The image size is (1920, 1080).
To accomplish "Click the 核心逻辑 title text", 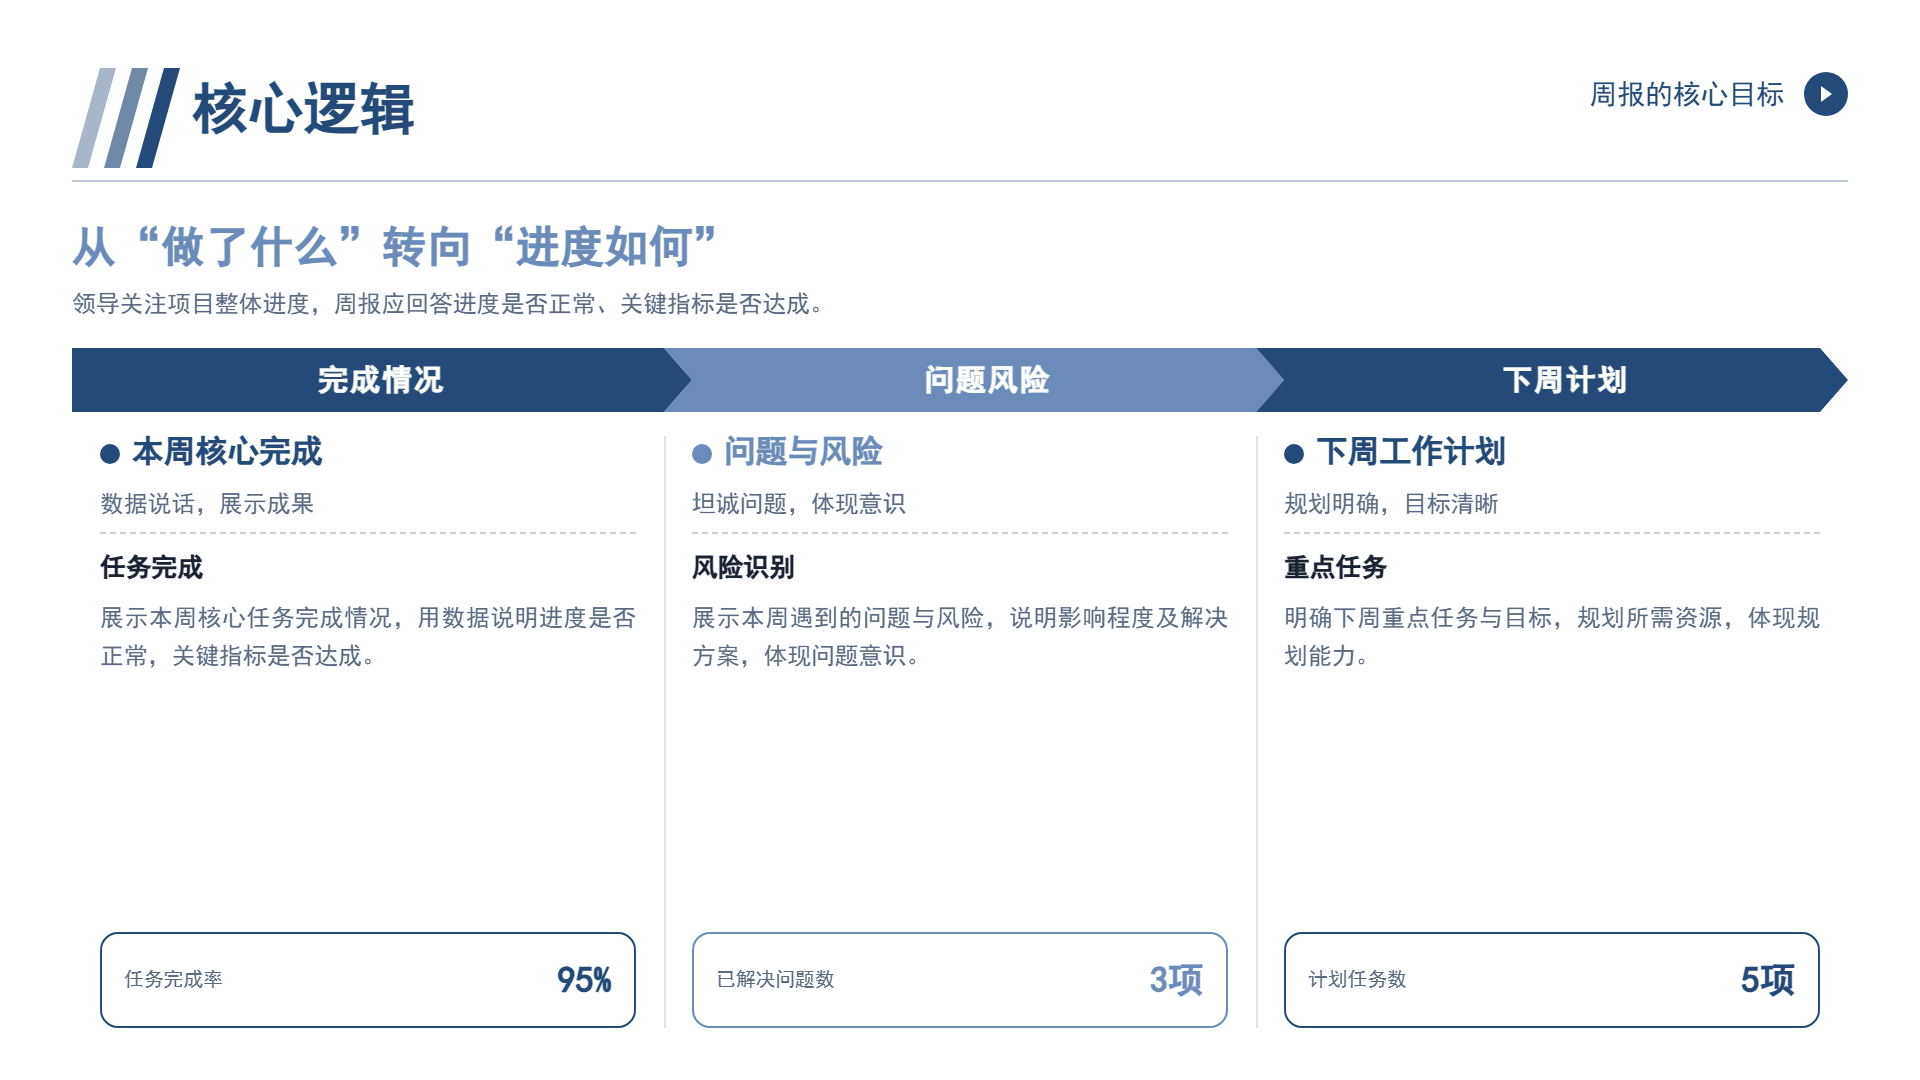I will pos(303,109).
